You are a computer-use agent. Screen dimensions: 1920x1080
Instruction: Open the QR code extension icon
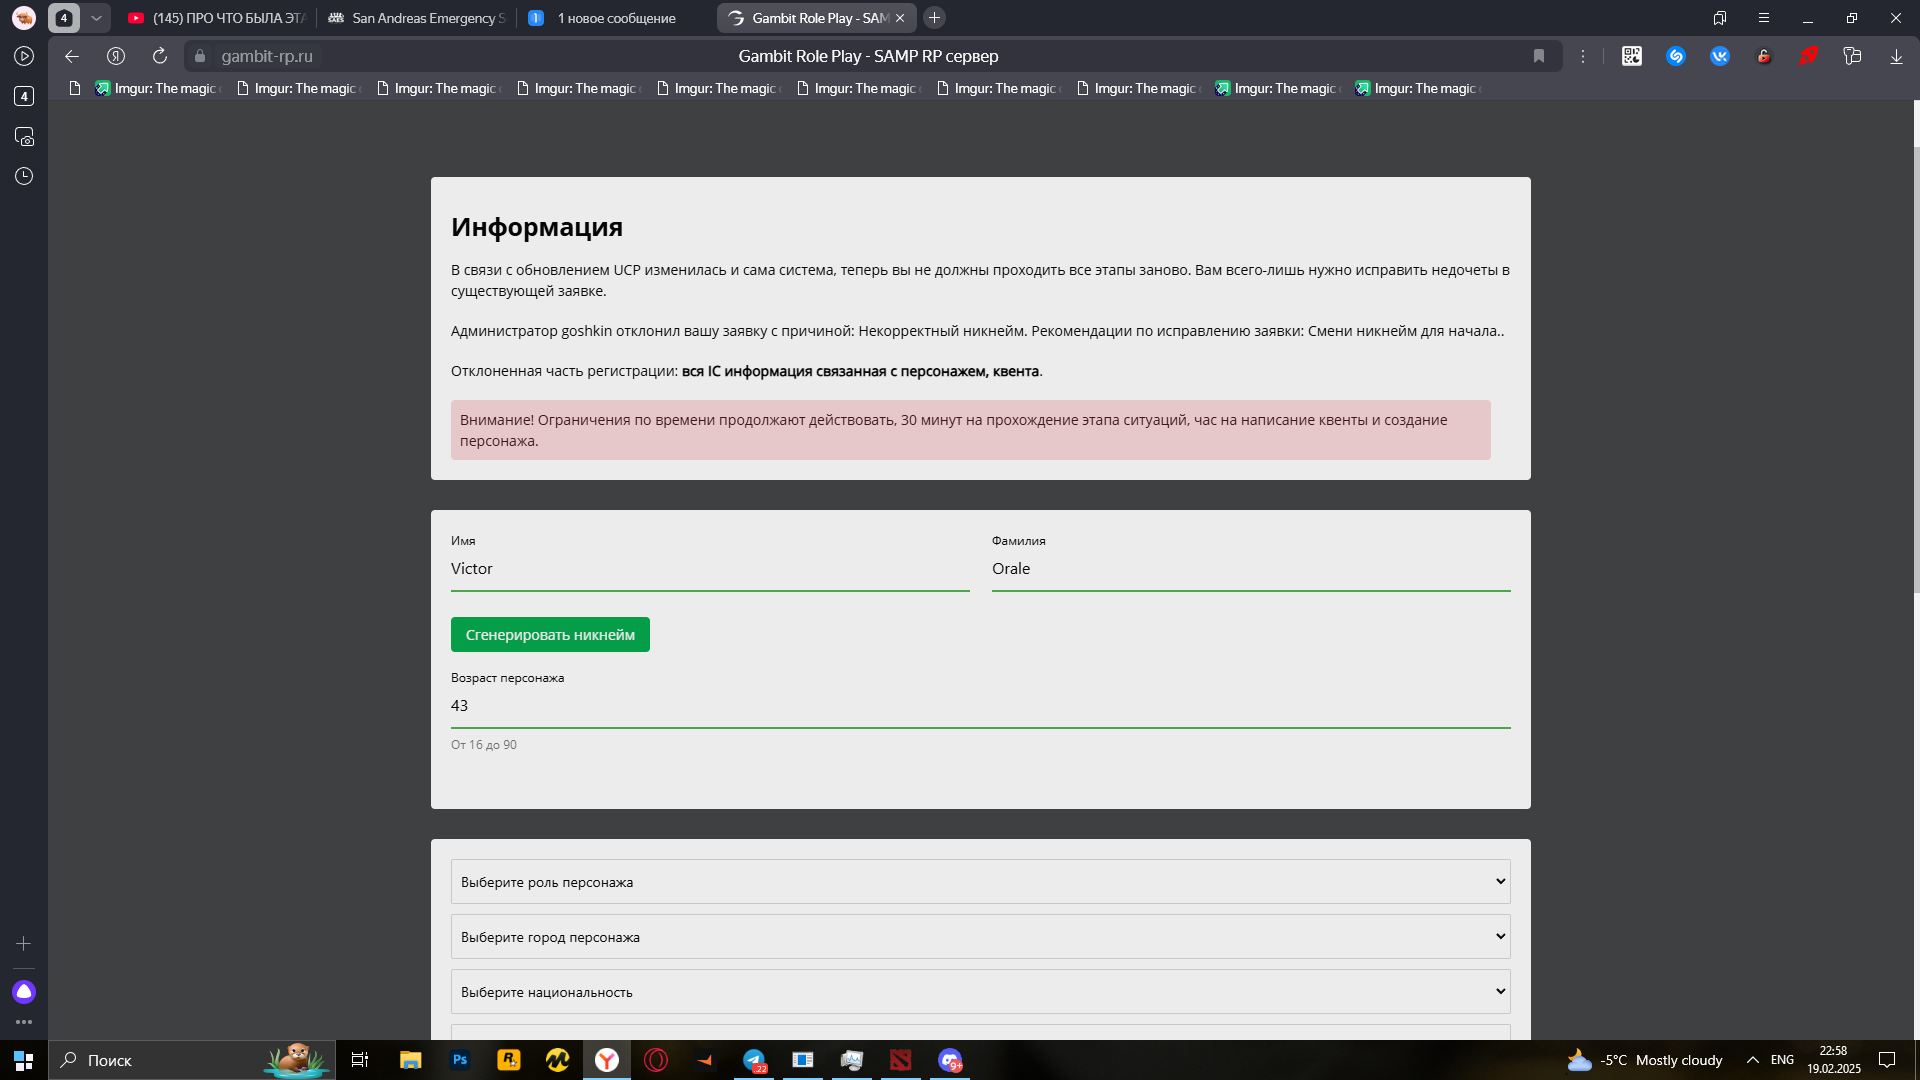click(1632, 56)
